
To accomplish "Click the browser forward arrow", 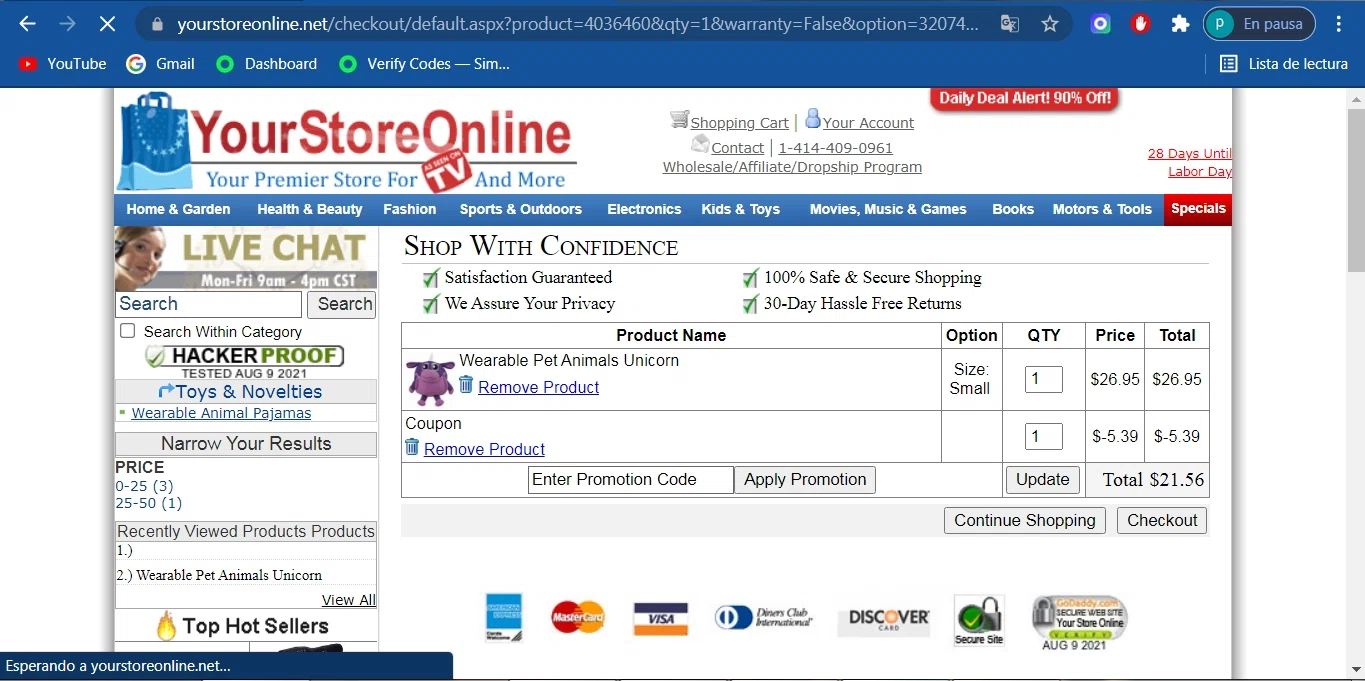I will [67, 24].
